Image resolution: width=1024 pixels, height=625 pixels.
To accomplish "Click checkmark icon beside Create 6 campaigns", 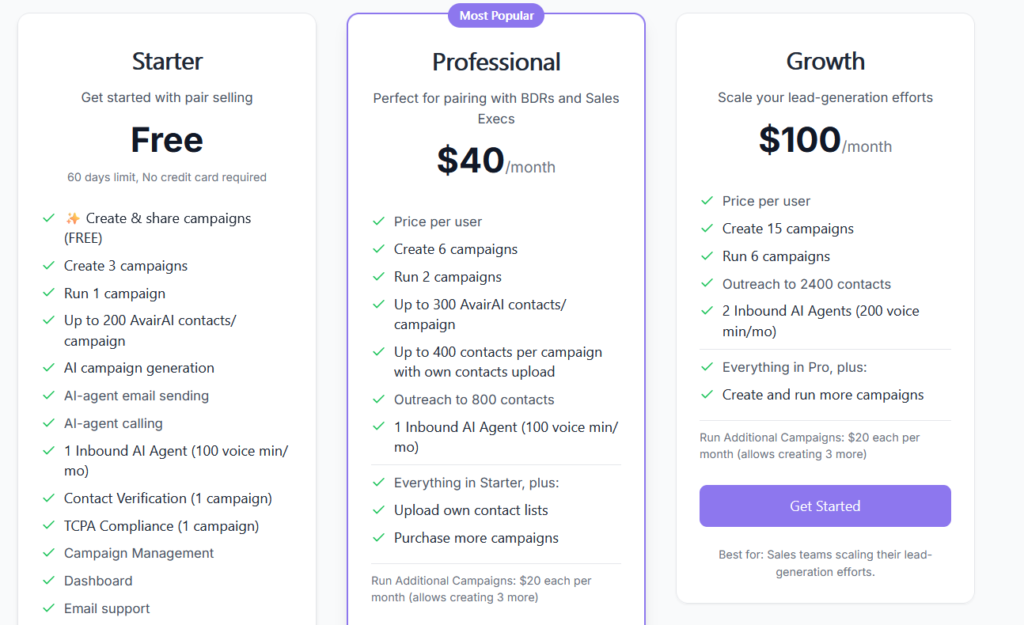I will coord(378,249).
